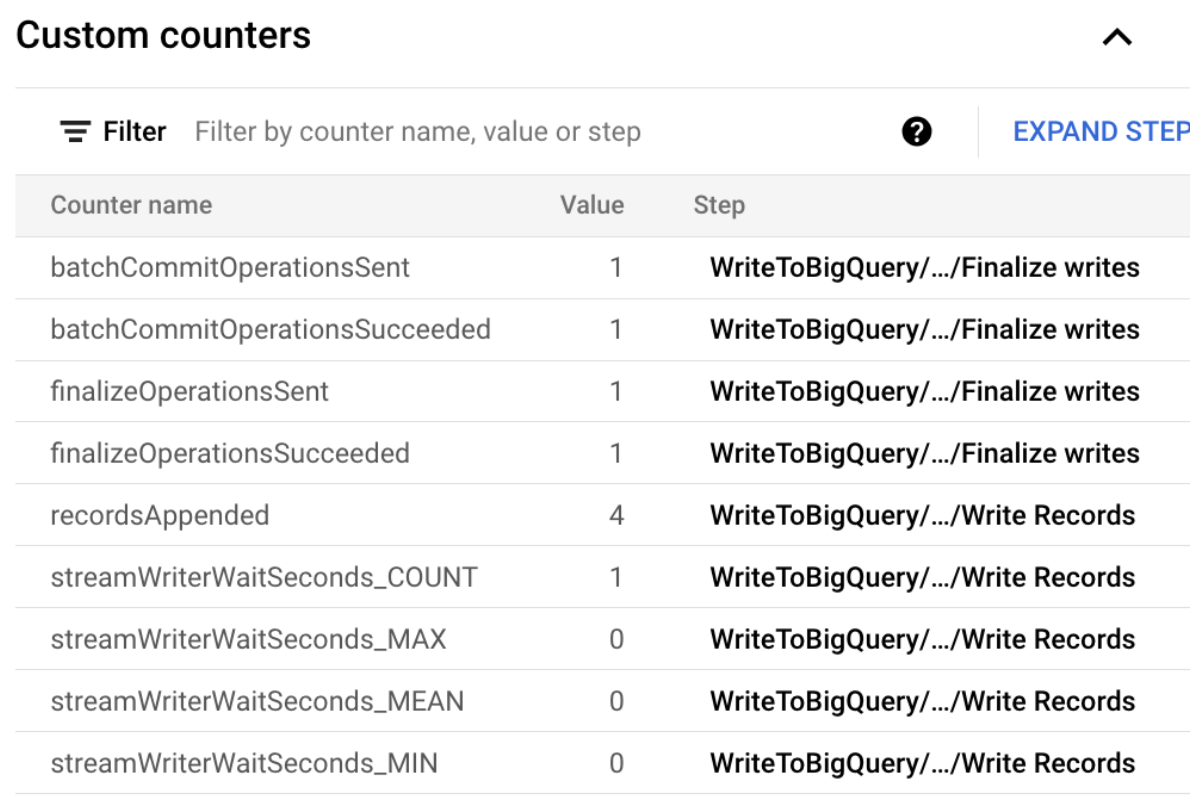Select the streamWriterWaitSeconds_MEAN counter name

pyautogui.click(x=257, y=701)
